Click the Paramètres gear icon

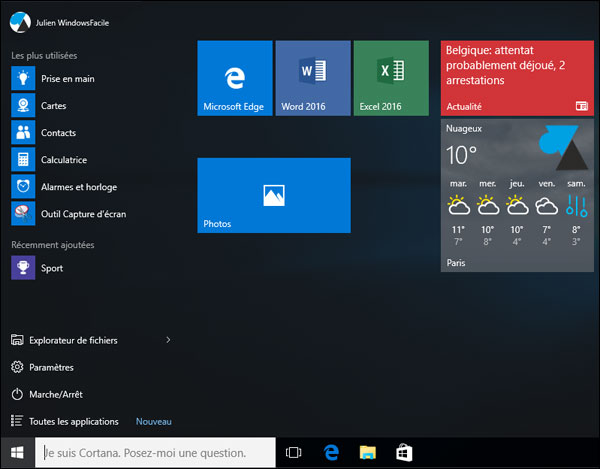click(x=17, y=367)
